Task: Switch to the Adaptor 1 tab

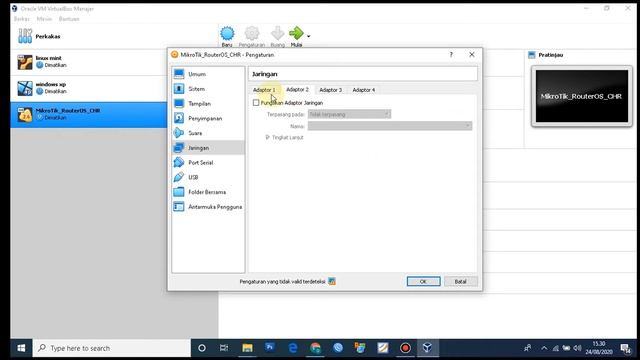Action: click(x=264, y=90)
